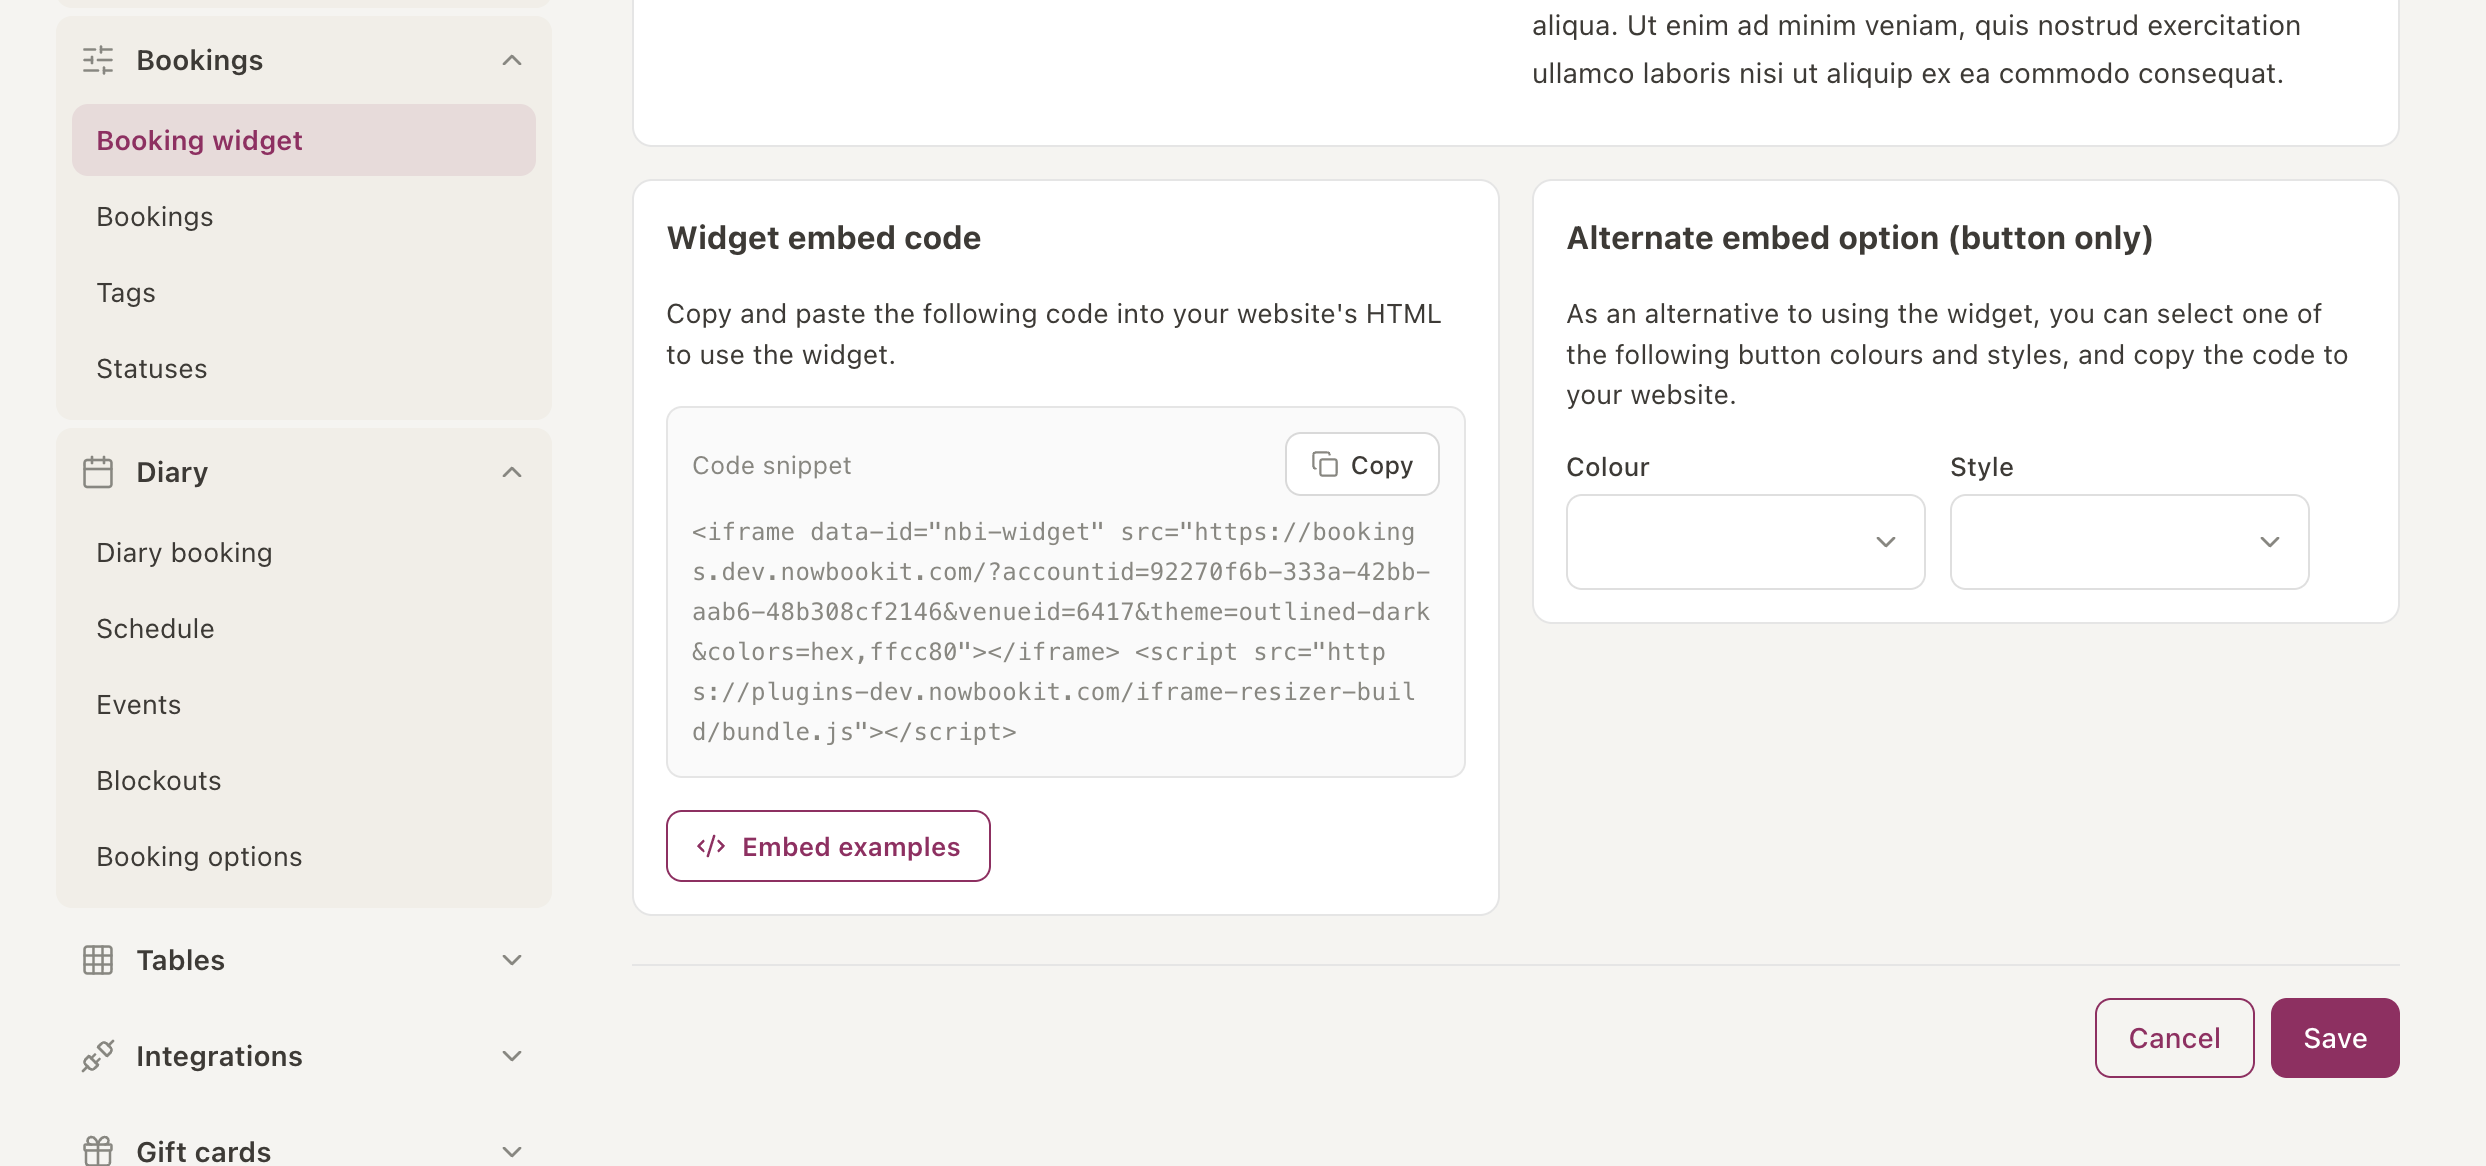Click the Gift cards present icon
The image size is (2486, 1166).
tap(98, 1151)
